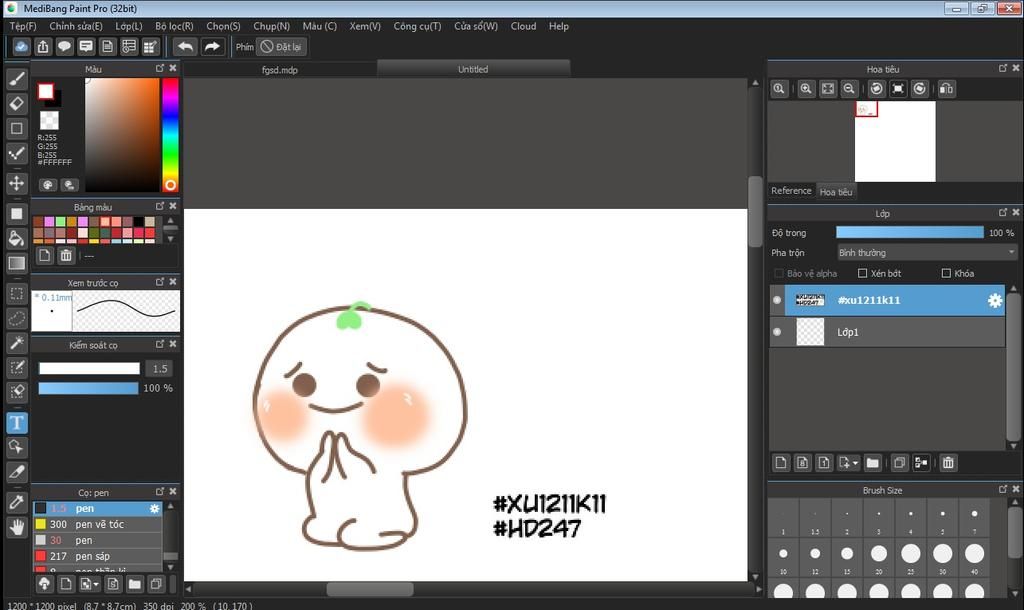Activate the Text tool
Screen dimensions: 1024x610
coord(16,423)
